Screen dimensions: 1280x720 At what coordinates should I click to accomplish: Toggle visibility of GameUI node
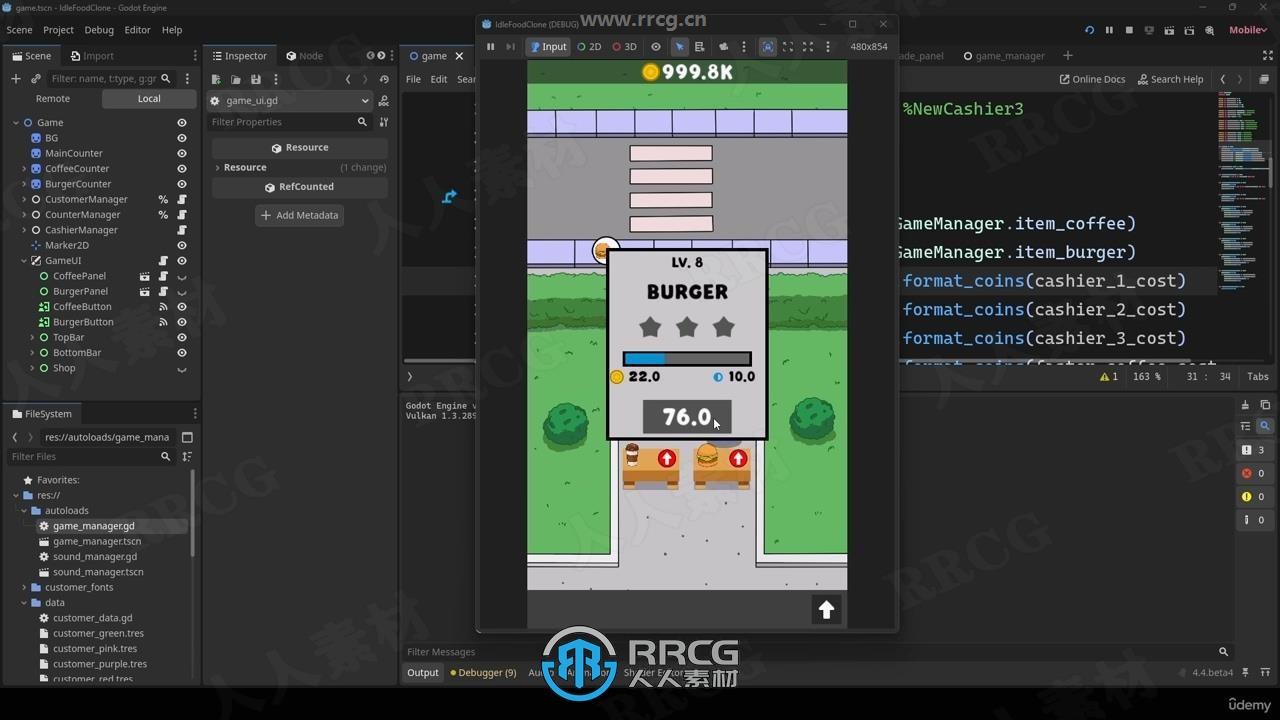tap(182, 260)
